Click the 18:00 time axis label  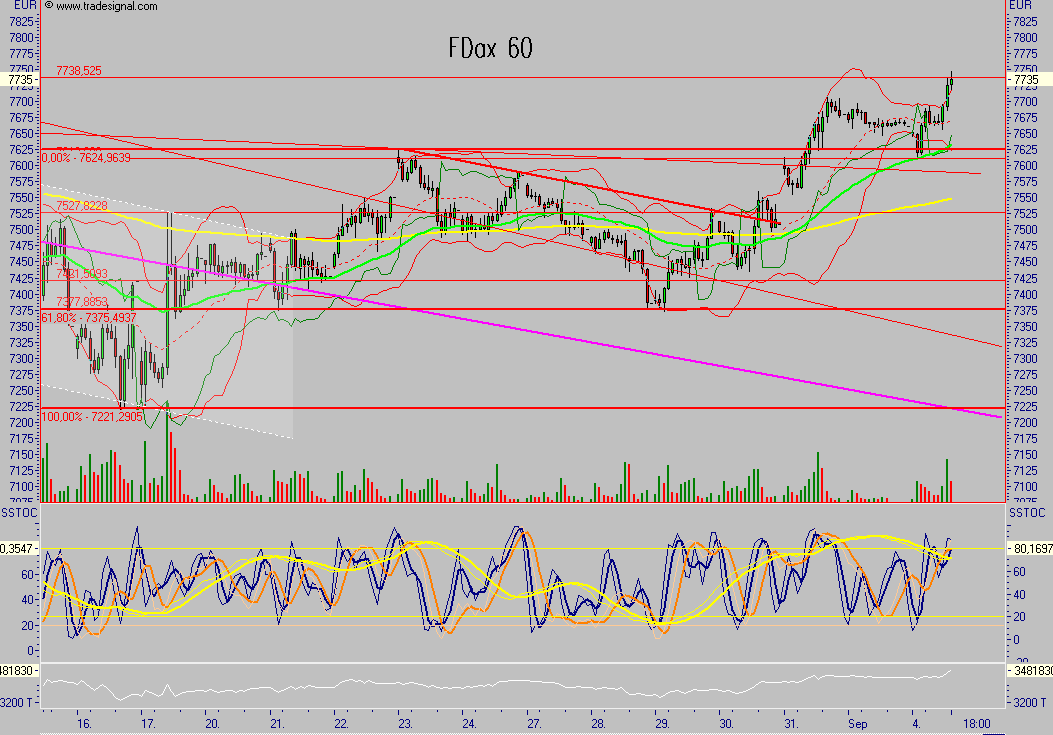[x=976, y=721]
